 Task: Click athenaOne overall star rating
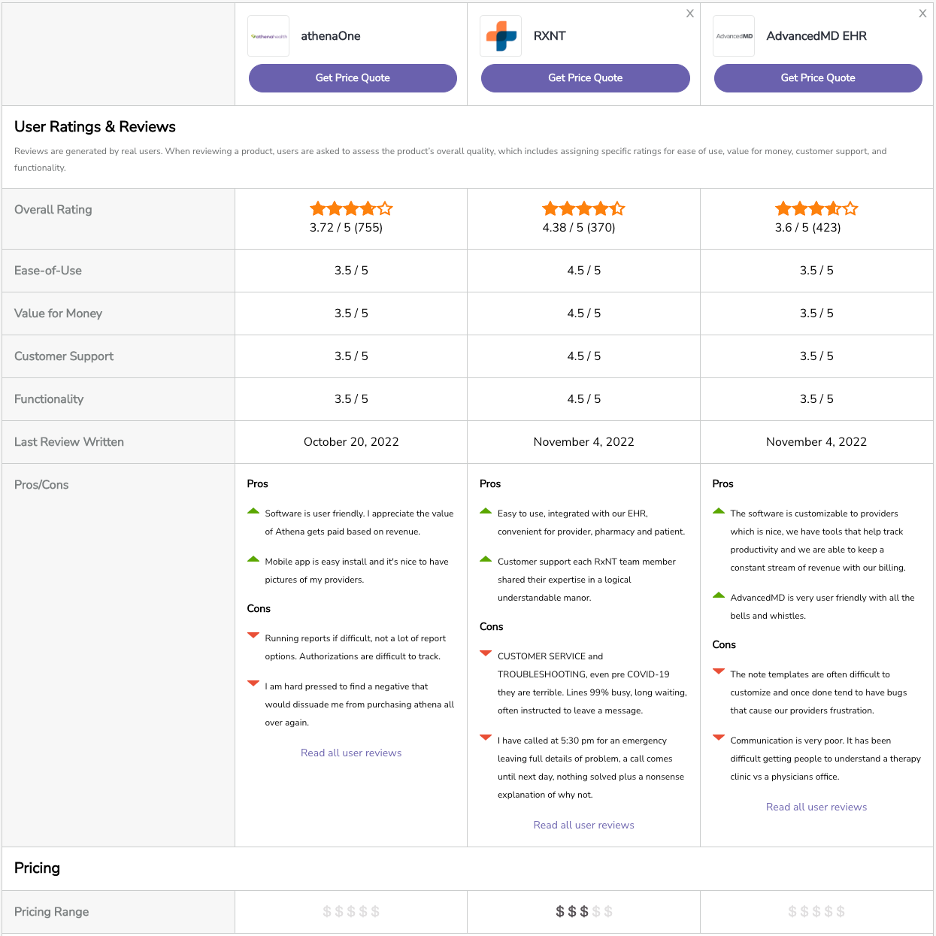coord(351,208)
